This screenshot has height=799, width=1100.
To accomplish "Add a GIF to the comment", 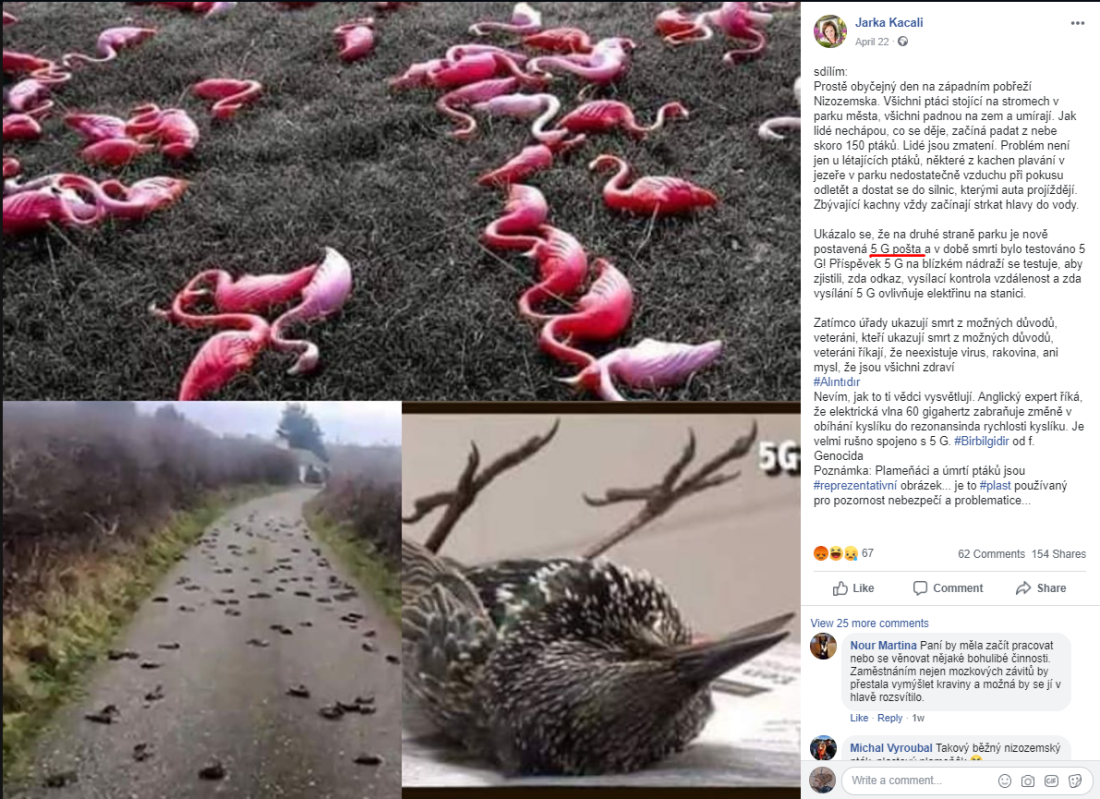I will pos(1051,781).
